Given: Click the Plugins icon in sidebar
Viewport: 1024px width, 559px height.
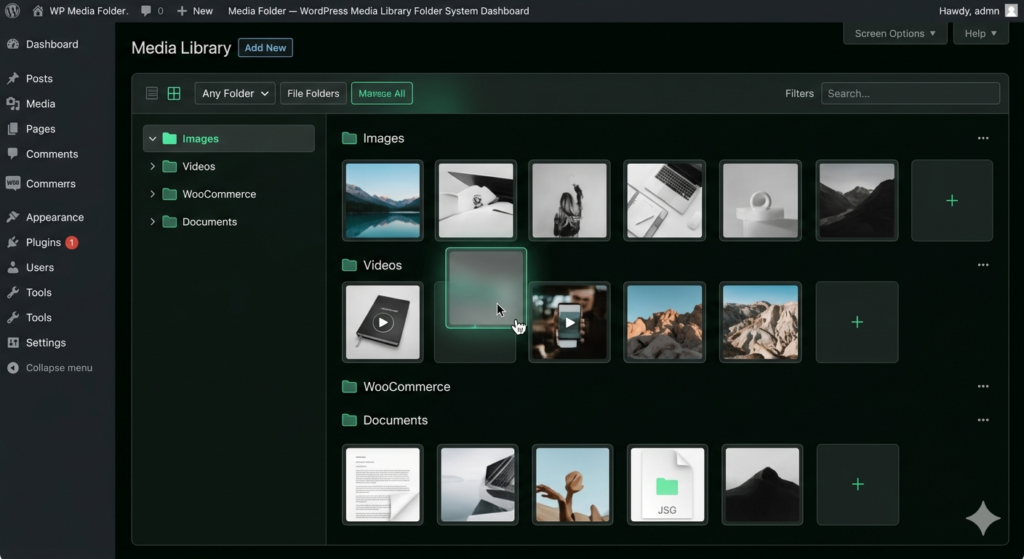Looking at the screenshot, I should tap(12, 242).
